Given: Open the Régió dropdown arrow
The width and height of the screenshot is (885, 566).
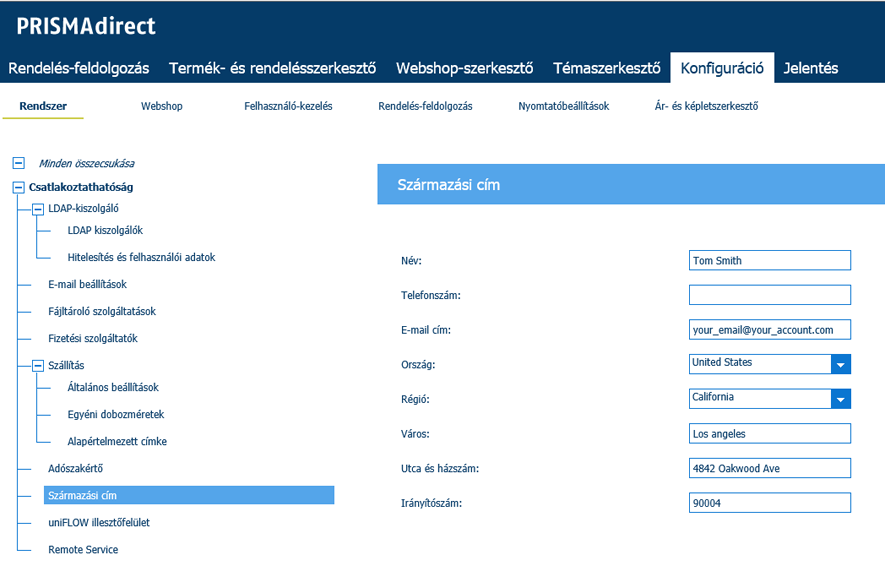Looking at the screenshot, I should tap(840, 399).
